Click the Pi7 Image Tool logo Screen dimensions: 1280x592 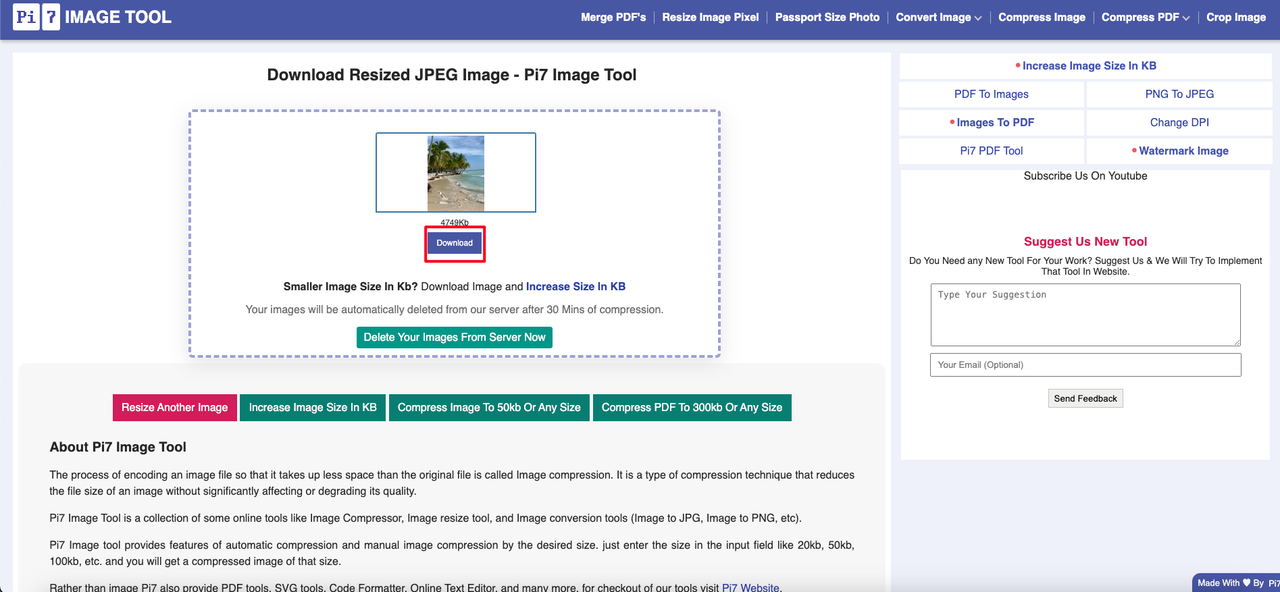click(x=92, y=17)
